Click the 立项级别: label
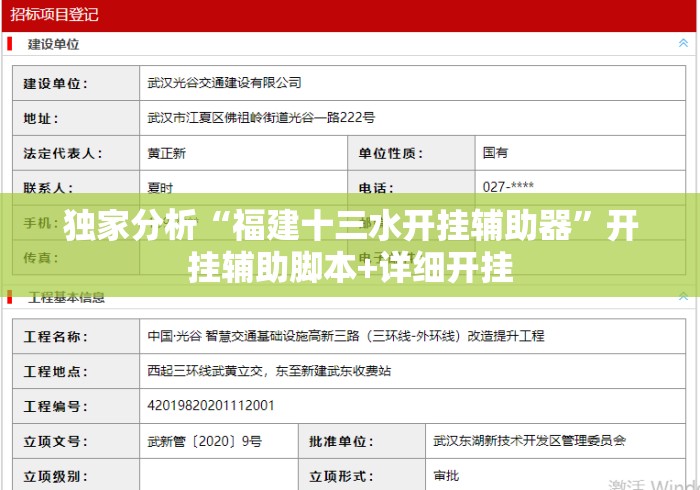Viewport: 700px width, 490px height. [x=56, y=476]
